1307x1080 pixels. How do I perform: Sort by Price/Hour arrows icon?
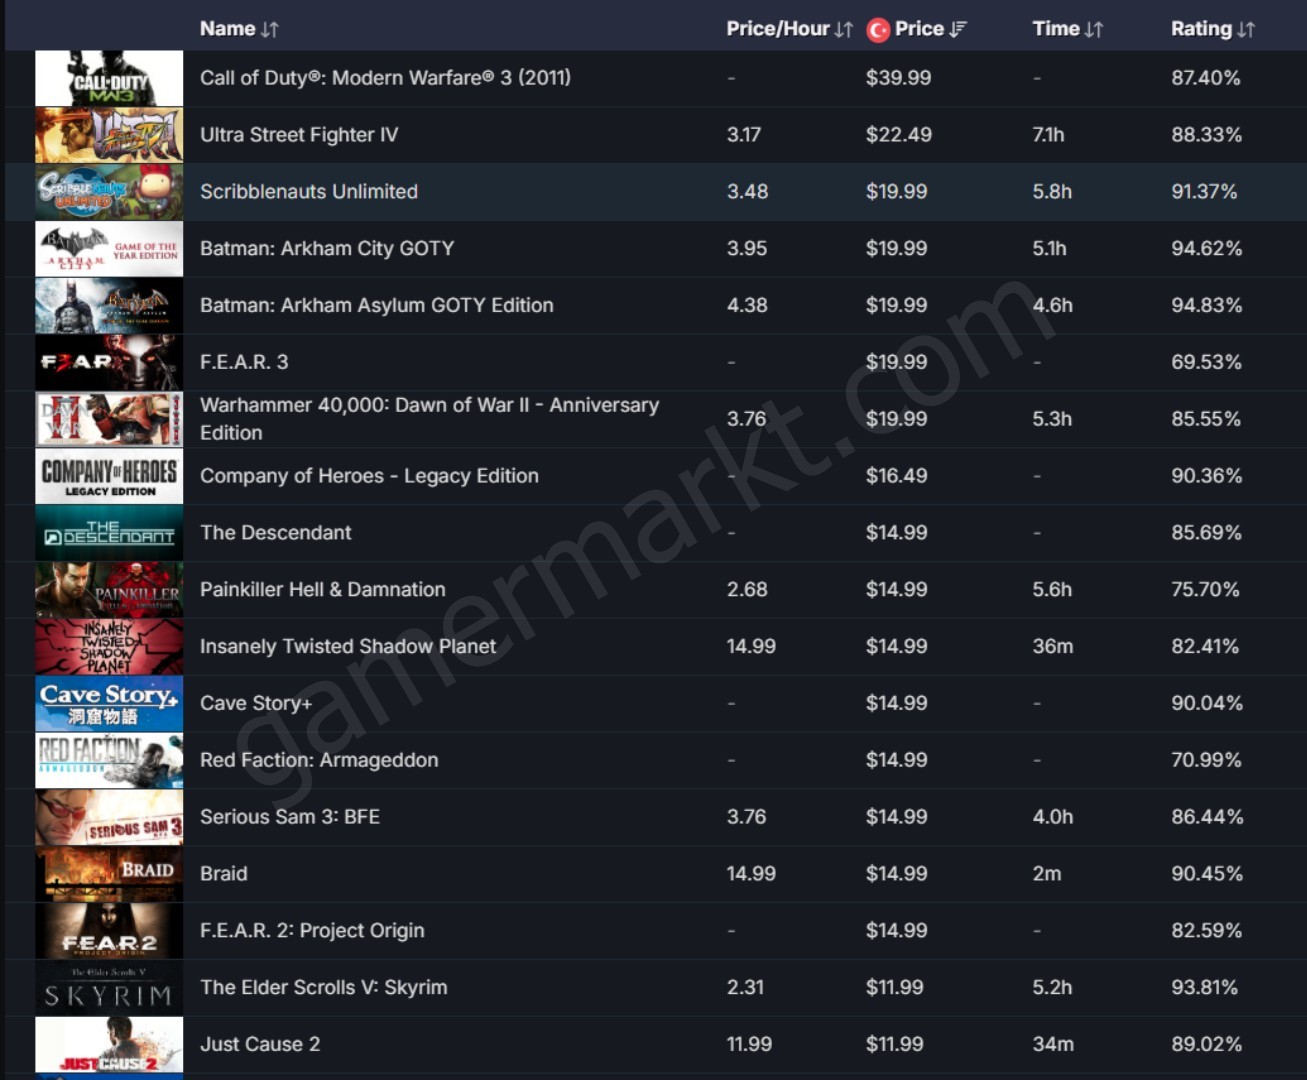tap(844, 30)
